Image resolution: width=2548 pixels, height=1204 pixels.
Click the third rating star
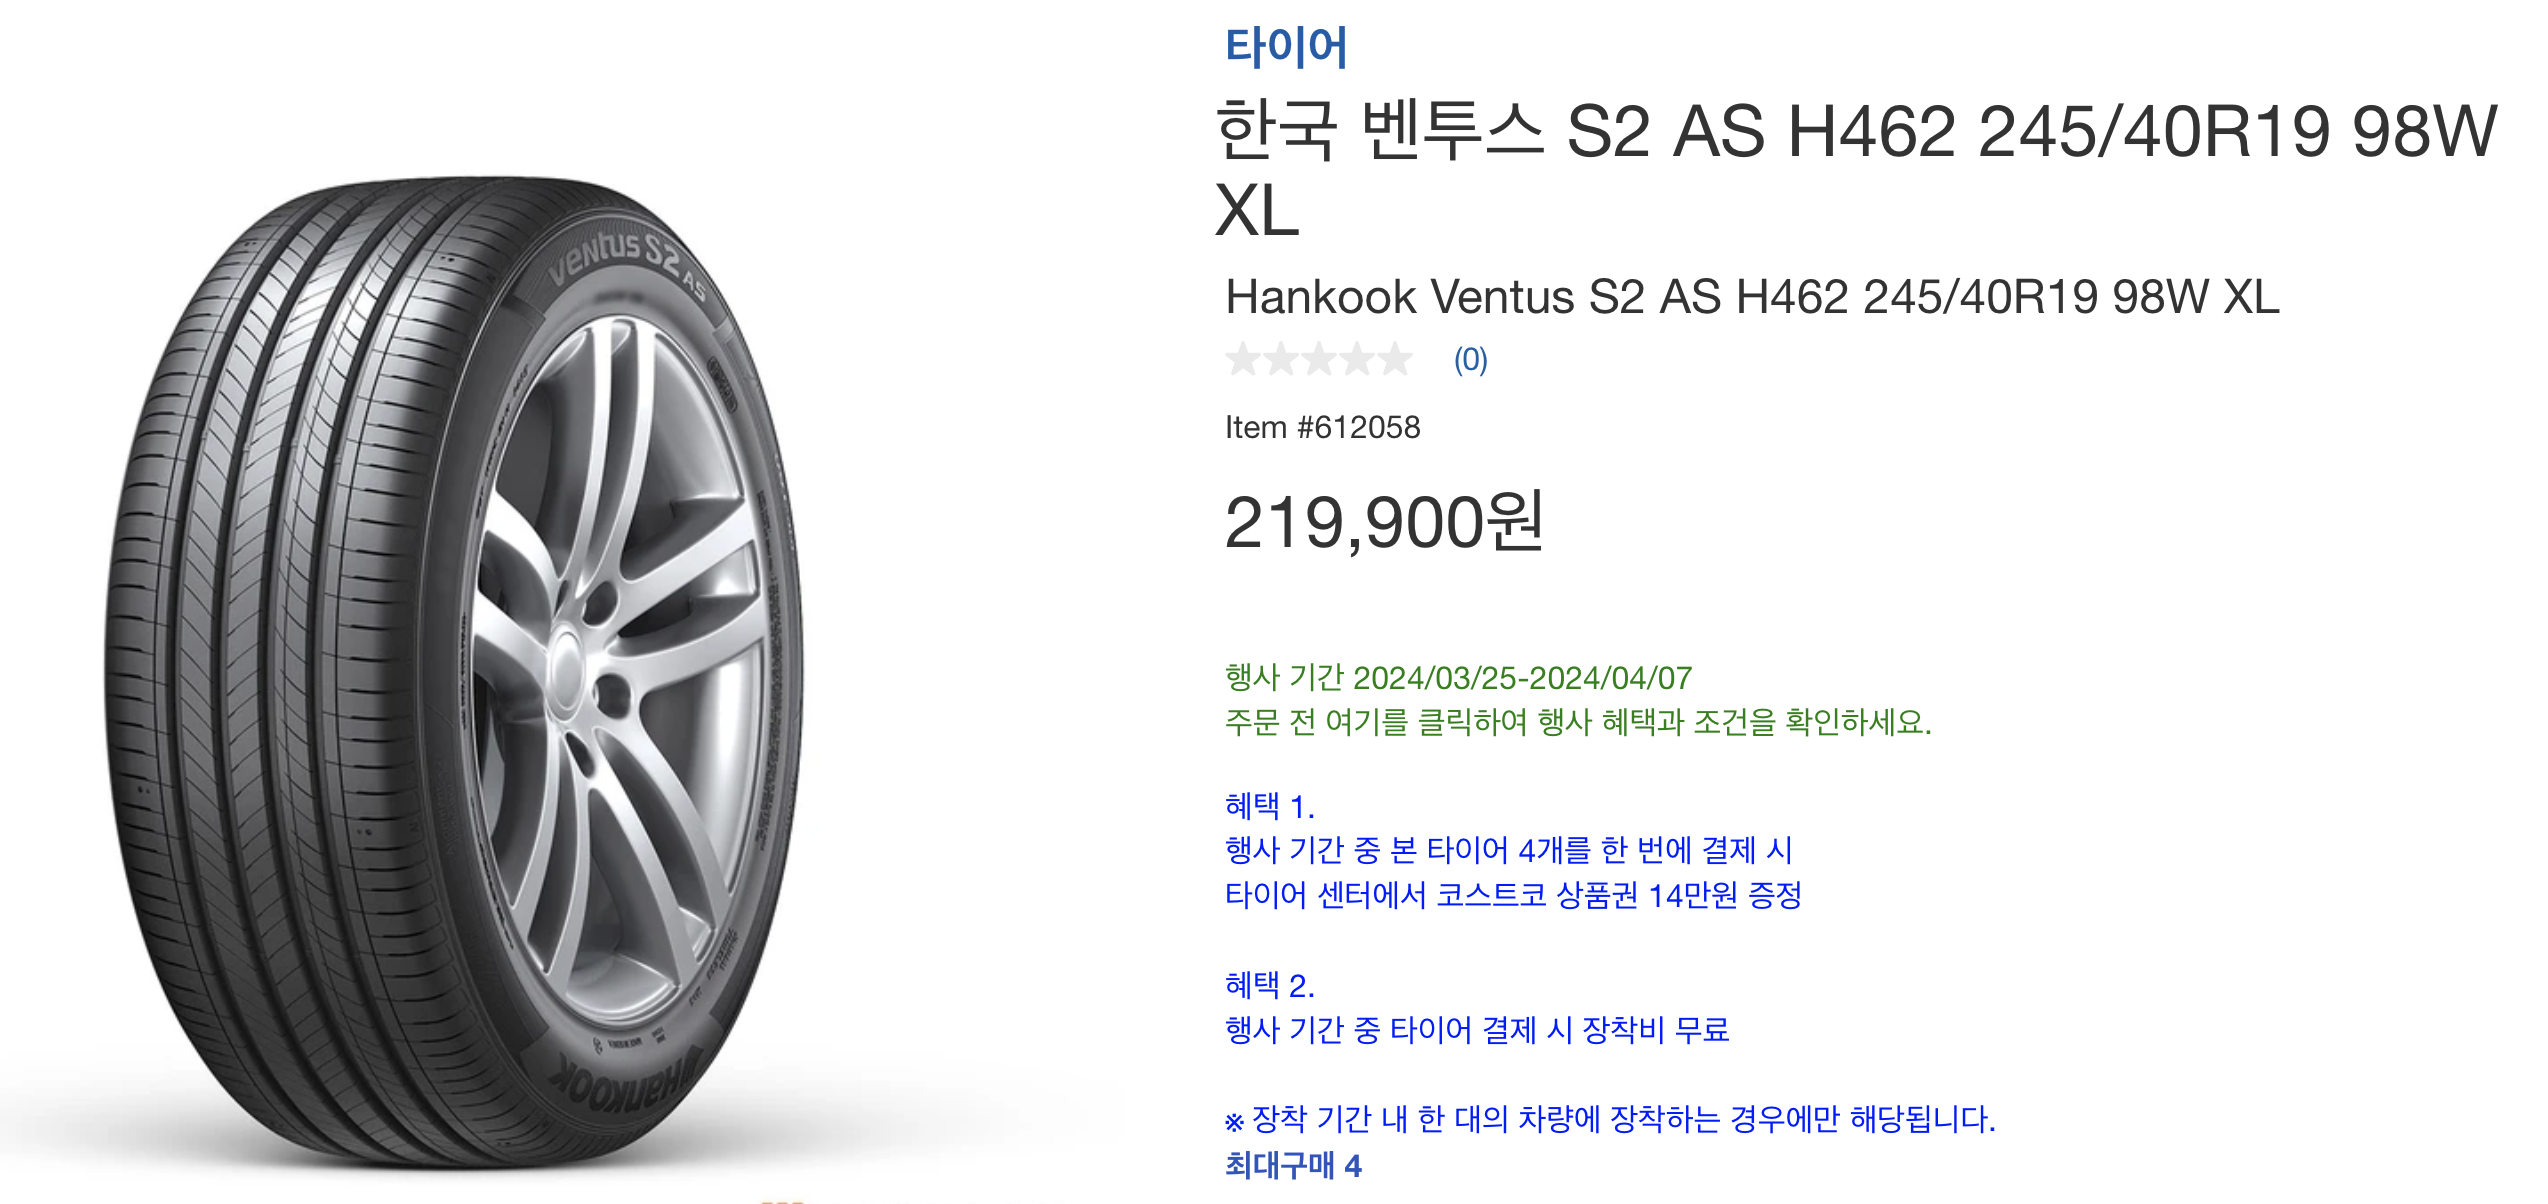[x=1319, y=358]
